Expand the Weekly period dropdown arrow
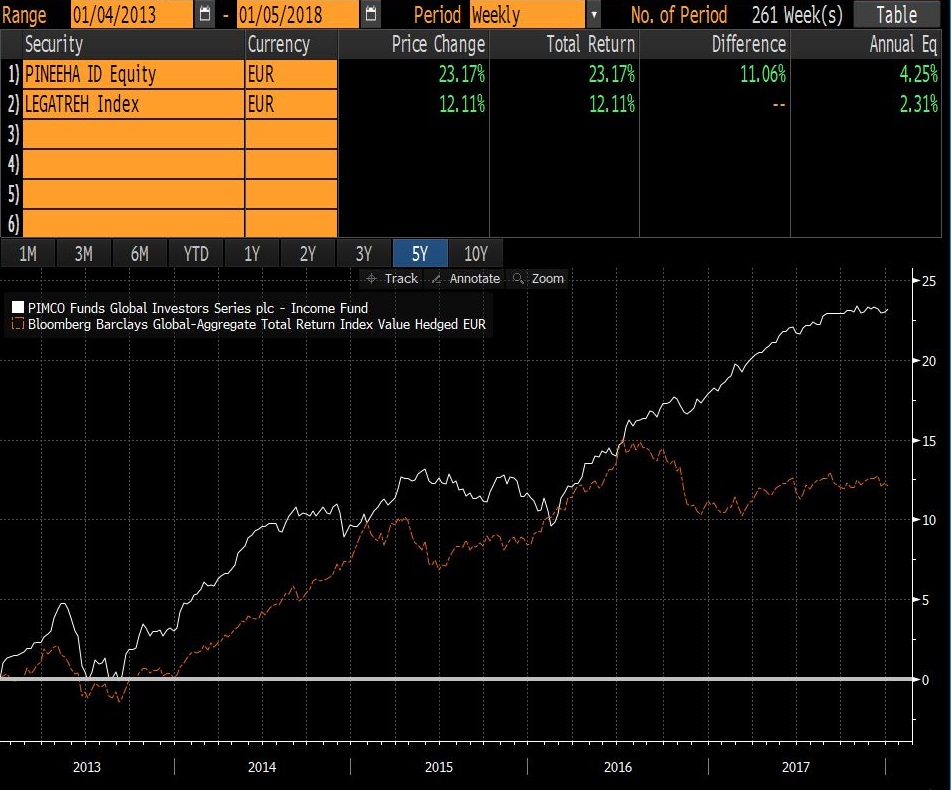 594,14
